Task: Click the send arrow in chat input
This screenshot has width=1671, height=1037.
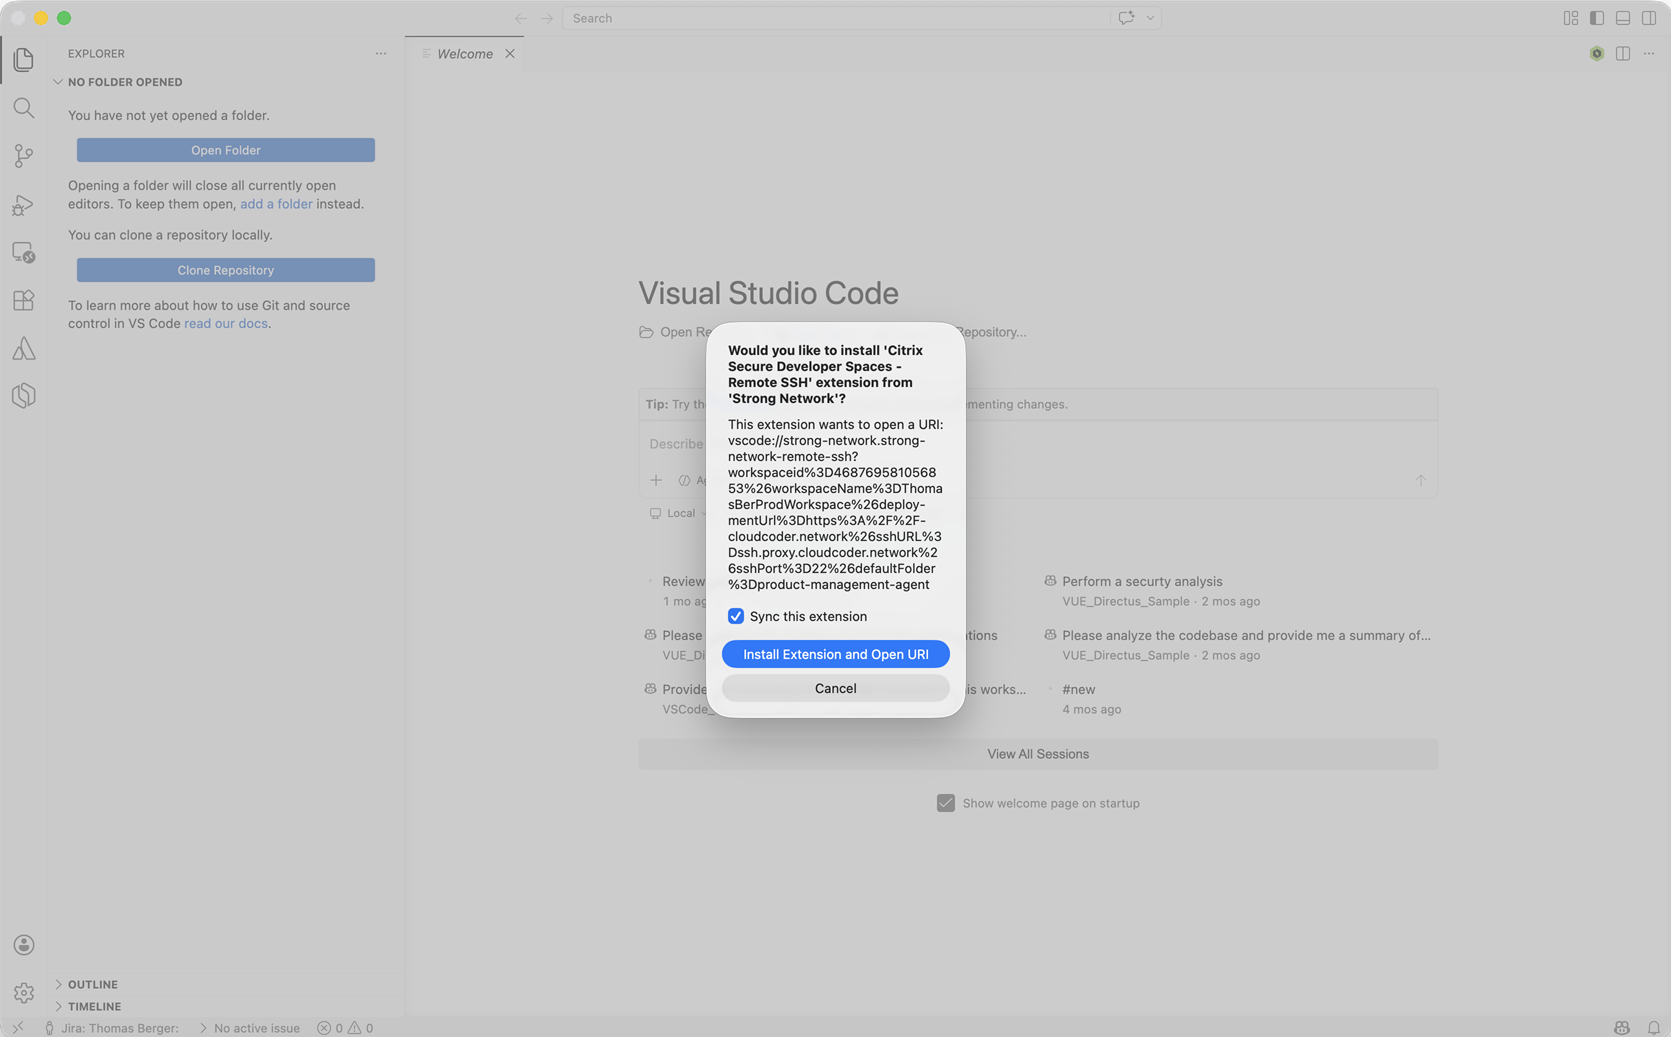Action: coord(1420,480)
